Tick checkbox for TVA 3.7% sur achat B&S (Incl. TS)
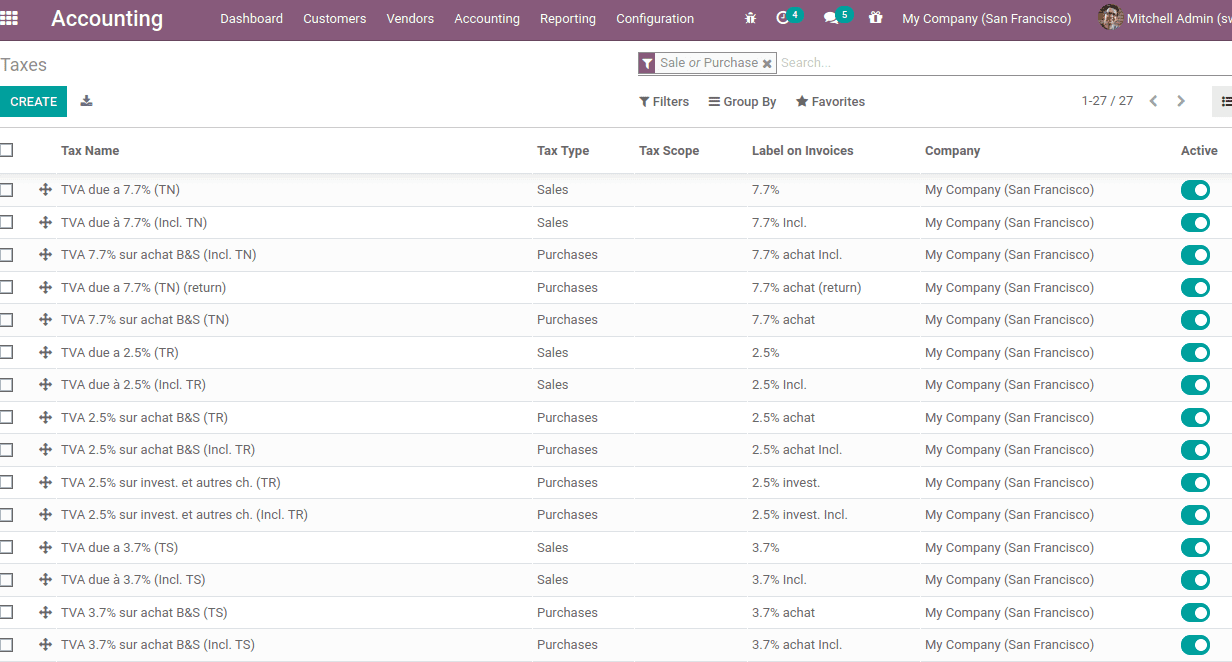Image resolution: width=1232 pixels, height=662 pixels. (x=6, y=645)
